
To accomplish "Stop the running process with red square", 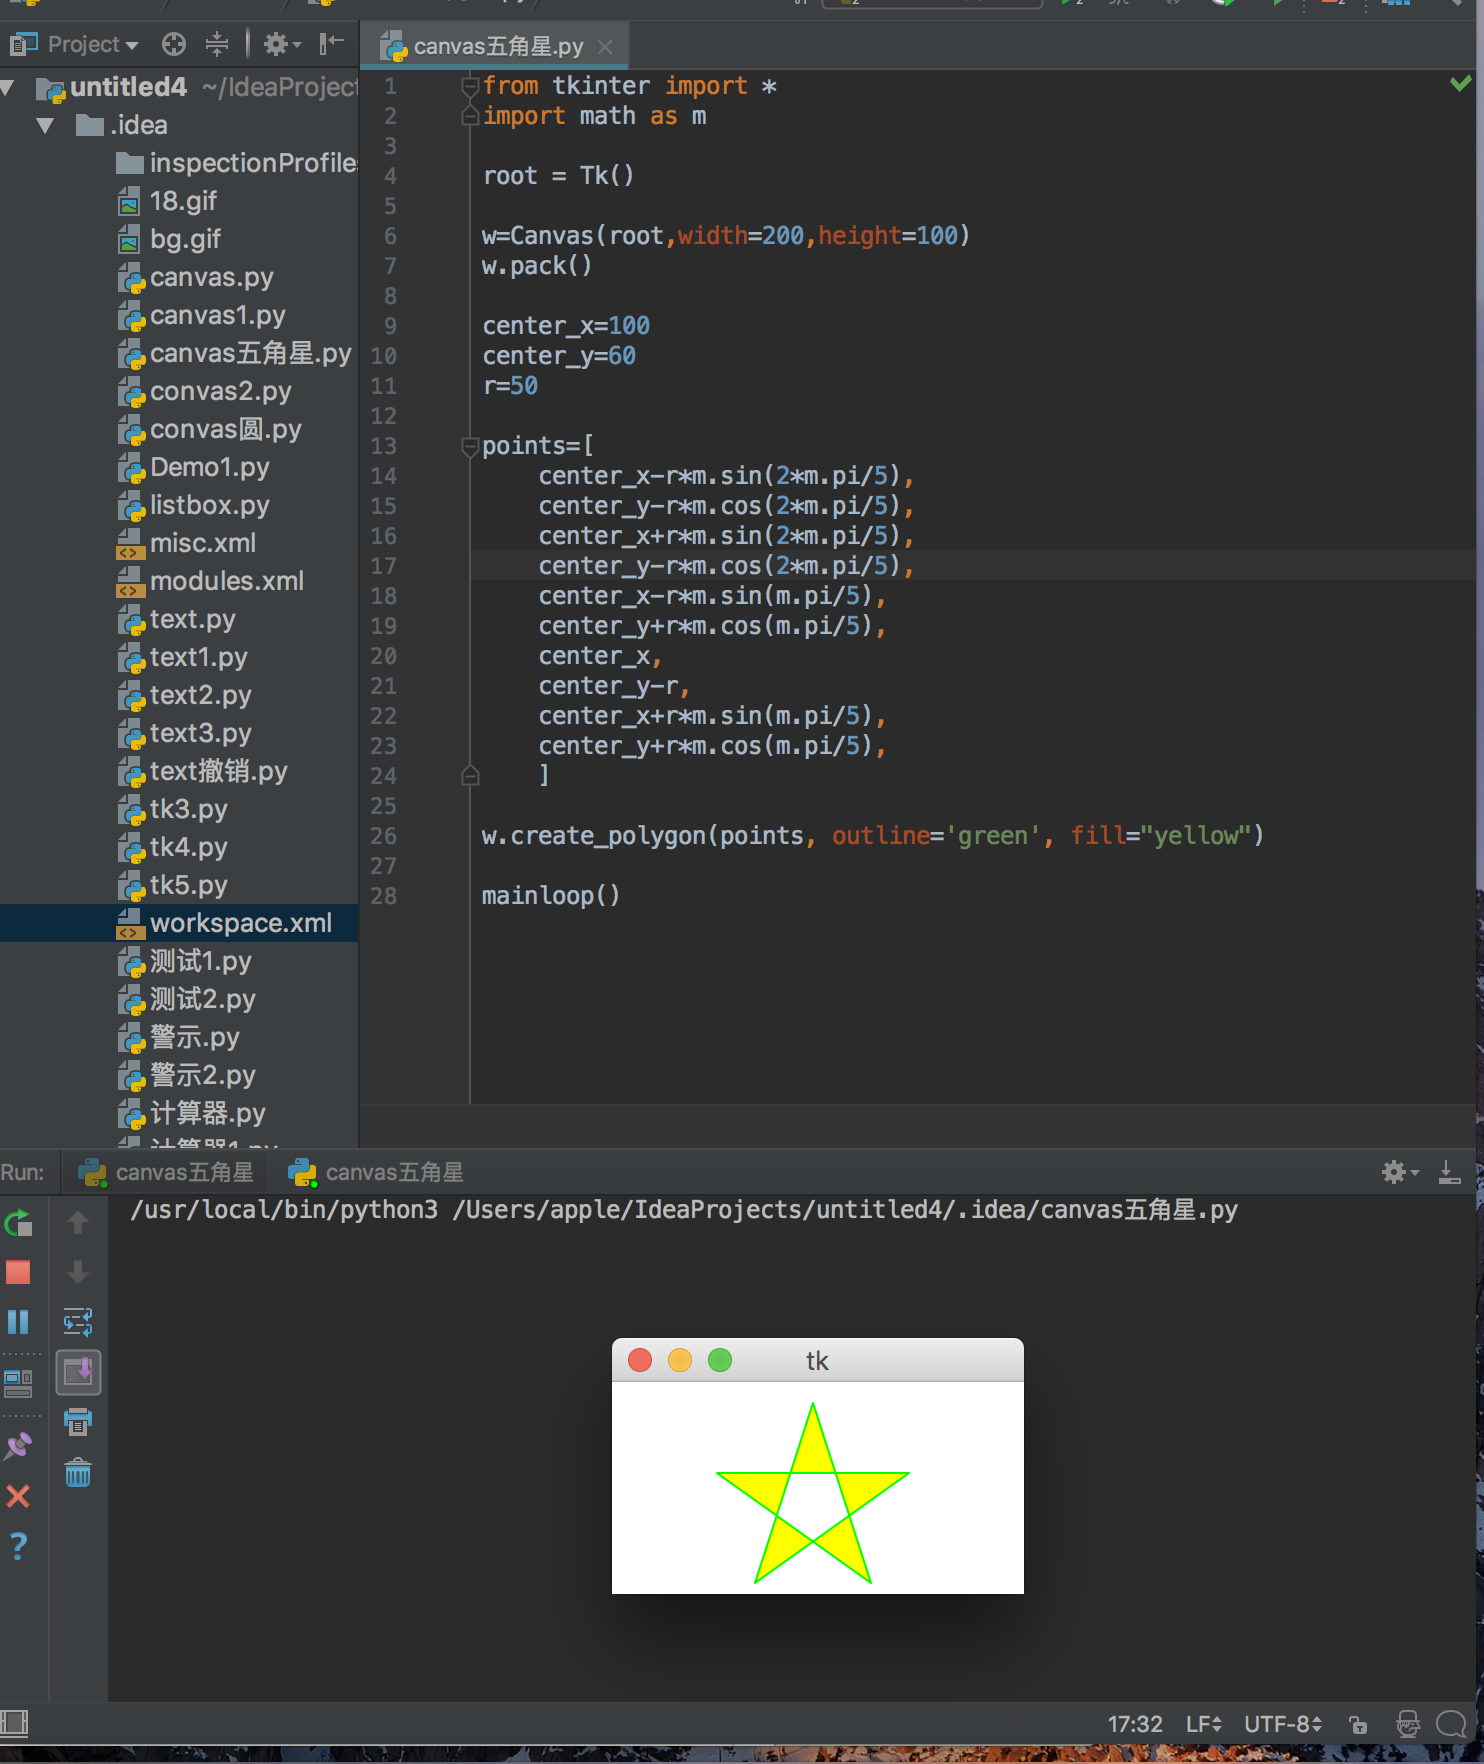I will pos(18,1272).
